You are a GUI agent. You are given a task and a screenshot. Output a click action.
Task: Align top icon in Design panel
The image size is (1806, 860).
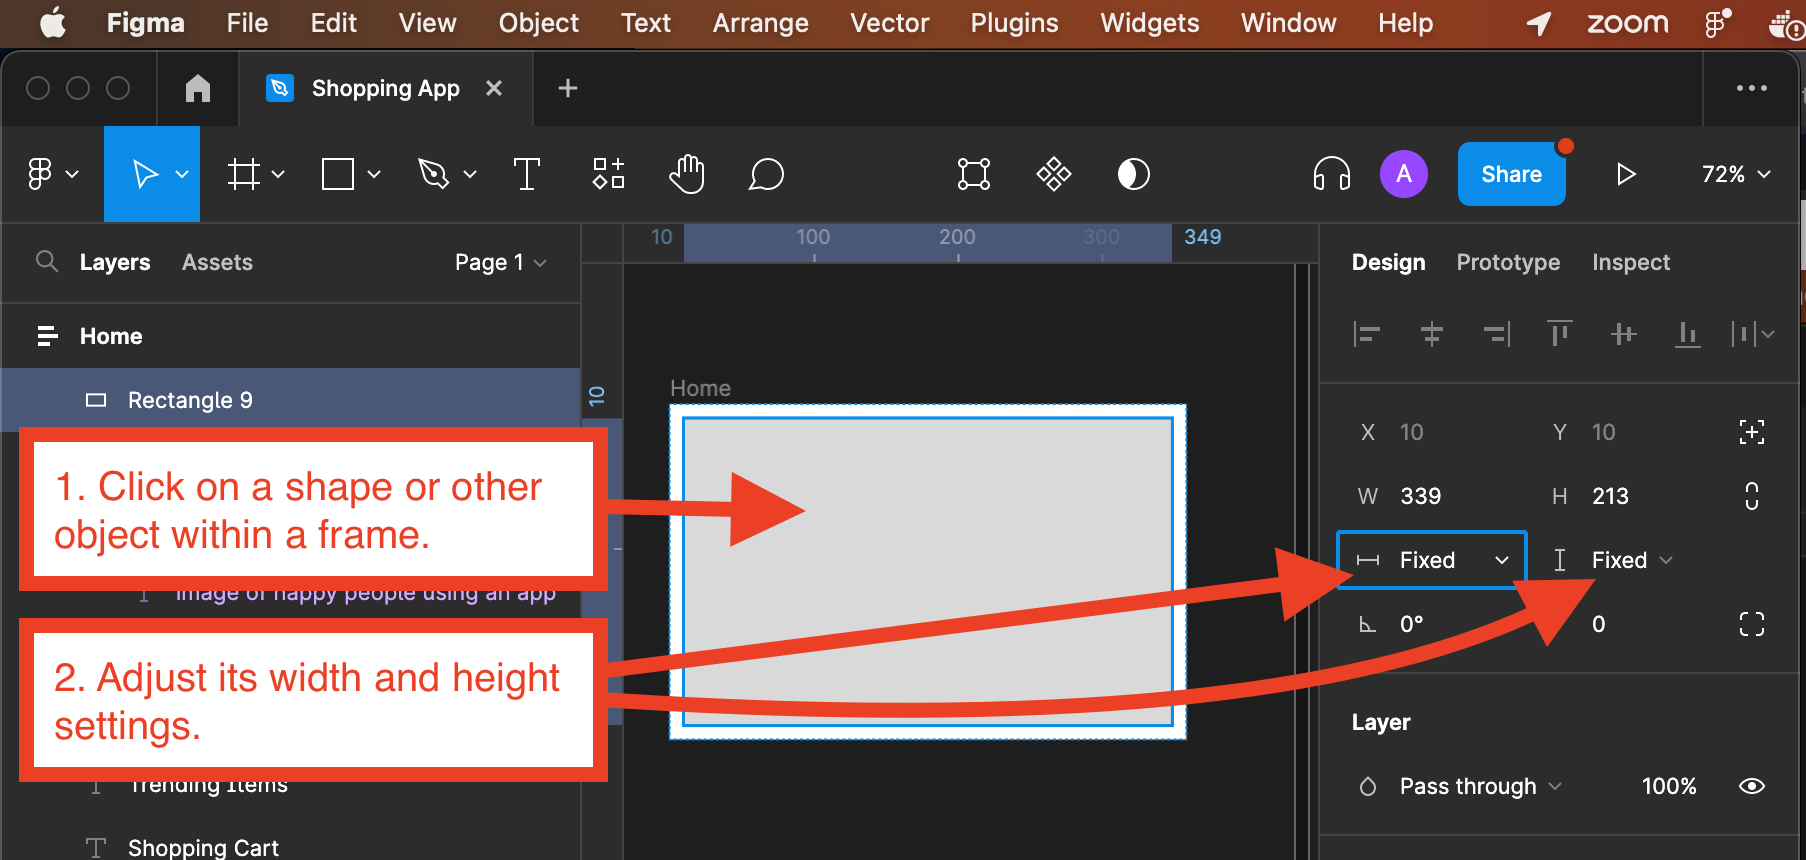[x=1559, y=333]
